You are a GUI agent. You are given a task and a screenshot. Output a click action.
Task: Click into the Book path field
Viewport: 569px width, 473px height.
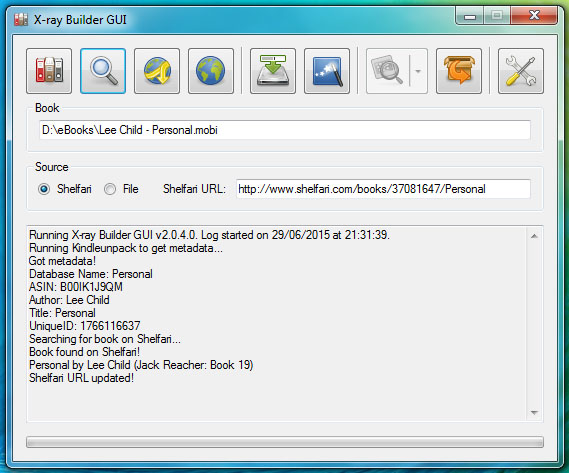284,130
